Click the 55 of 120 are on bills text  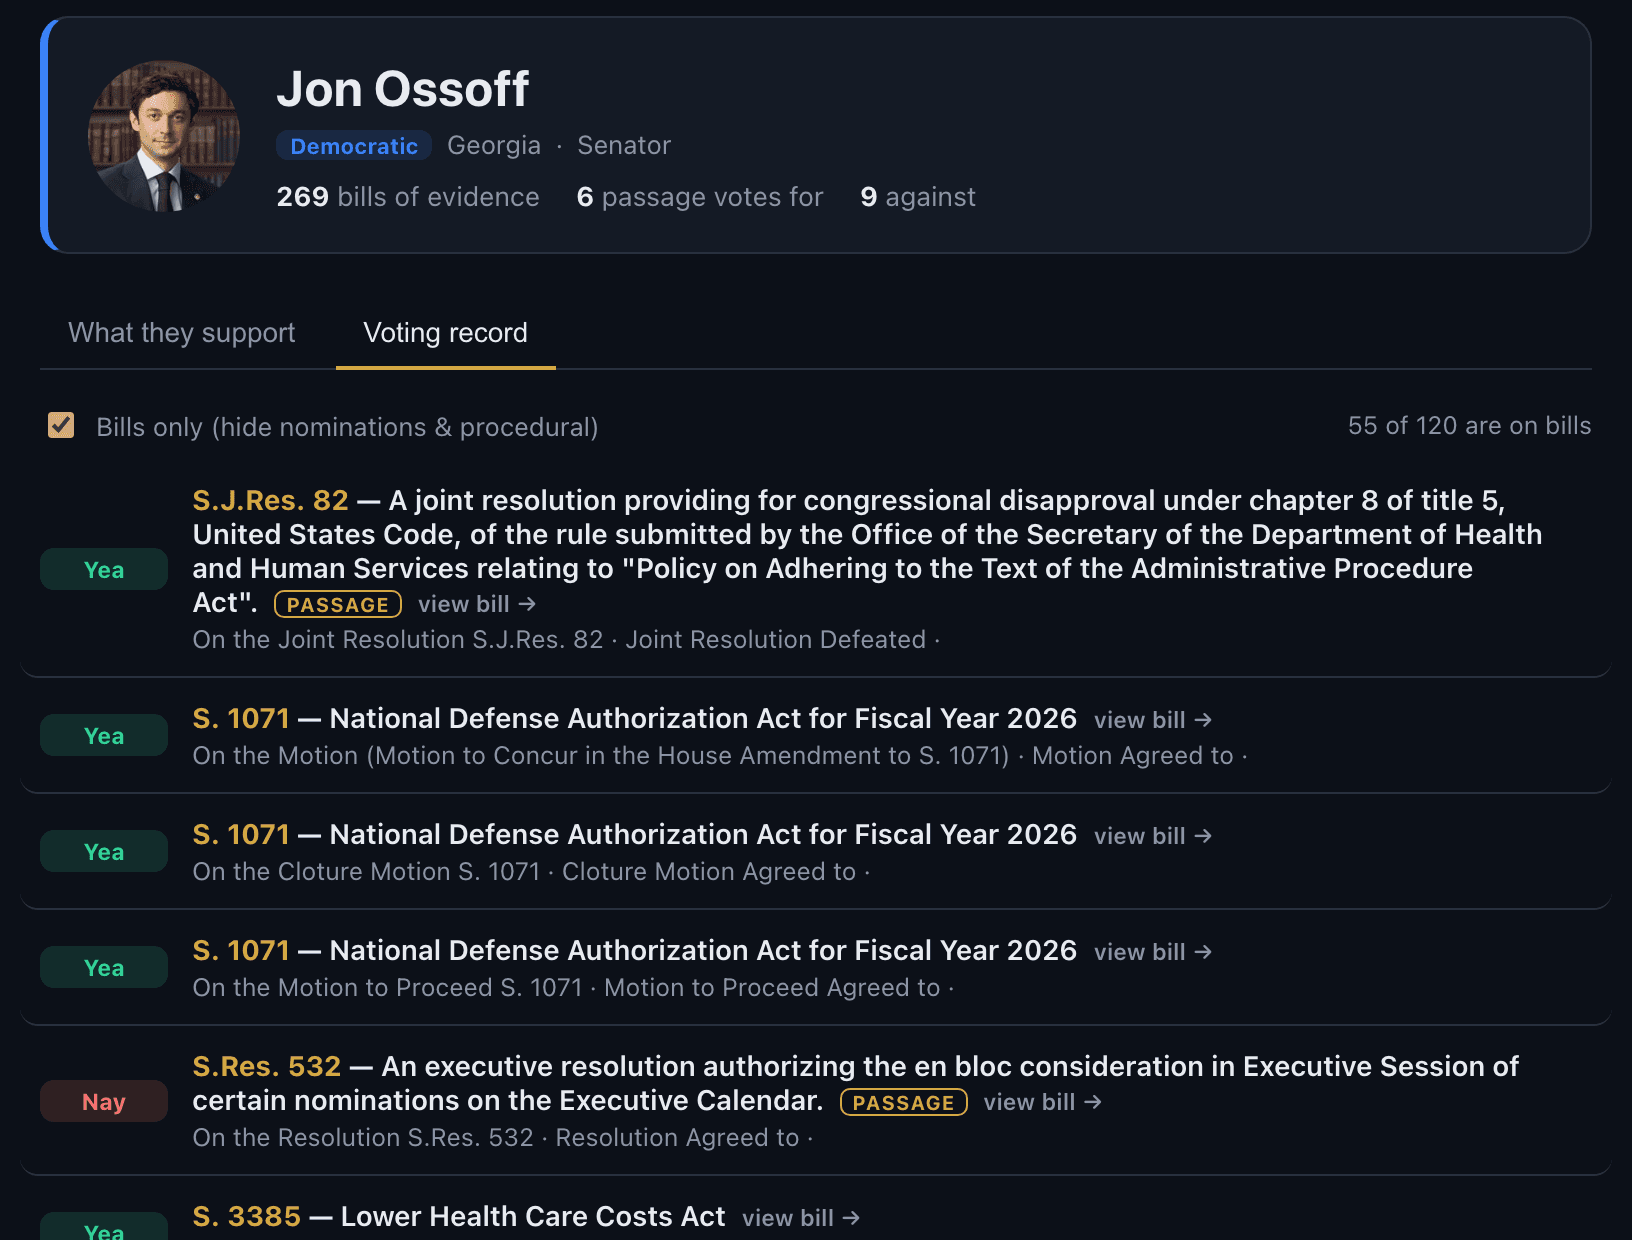[x=1469, y=425]
